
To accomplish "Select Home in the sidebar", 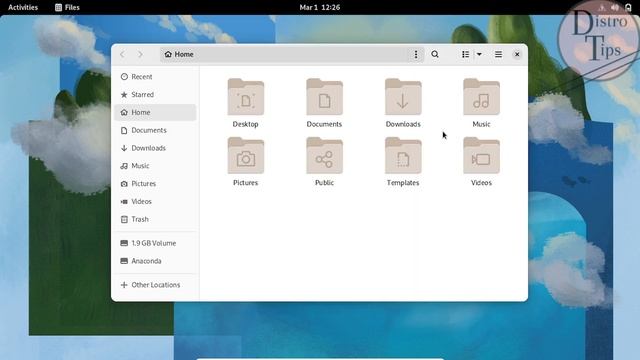I will click(x=156, y=112).
